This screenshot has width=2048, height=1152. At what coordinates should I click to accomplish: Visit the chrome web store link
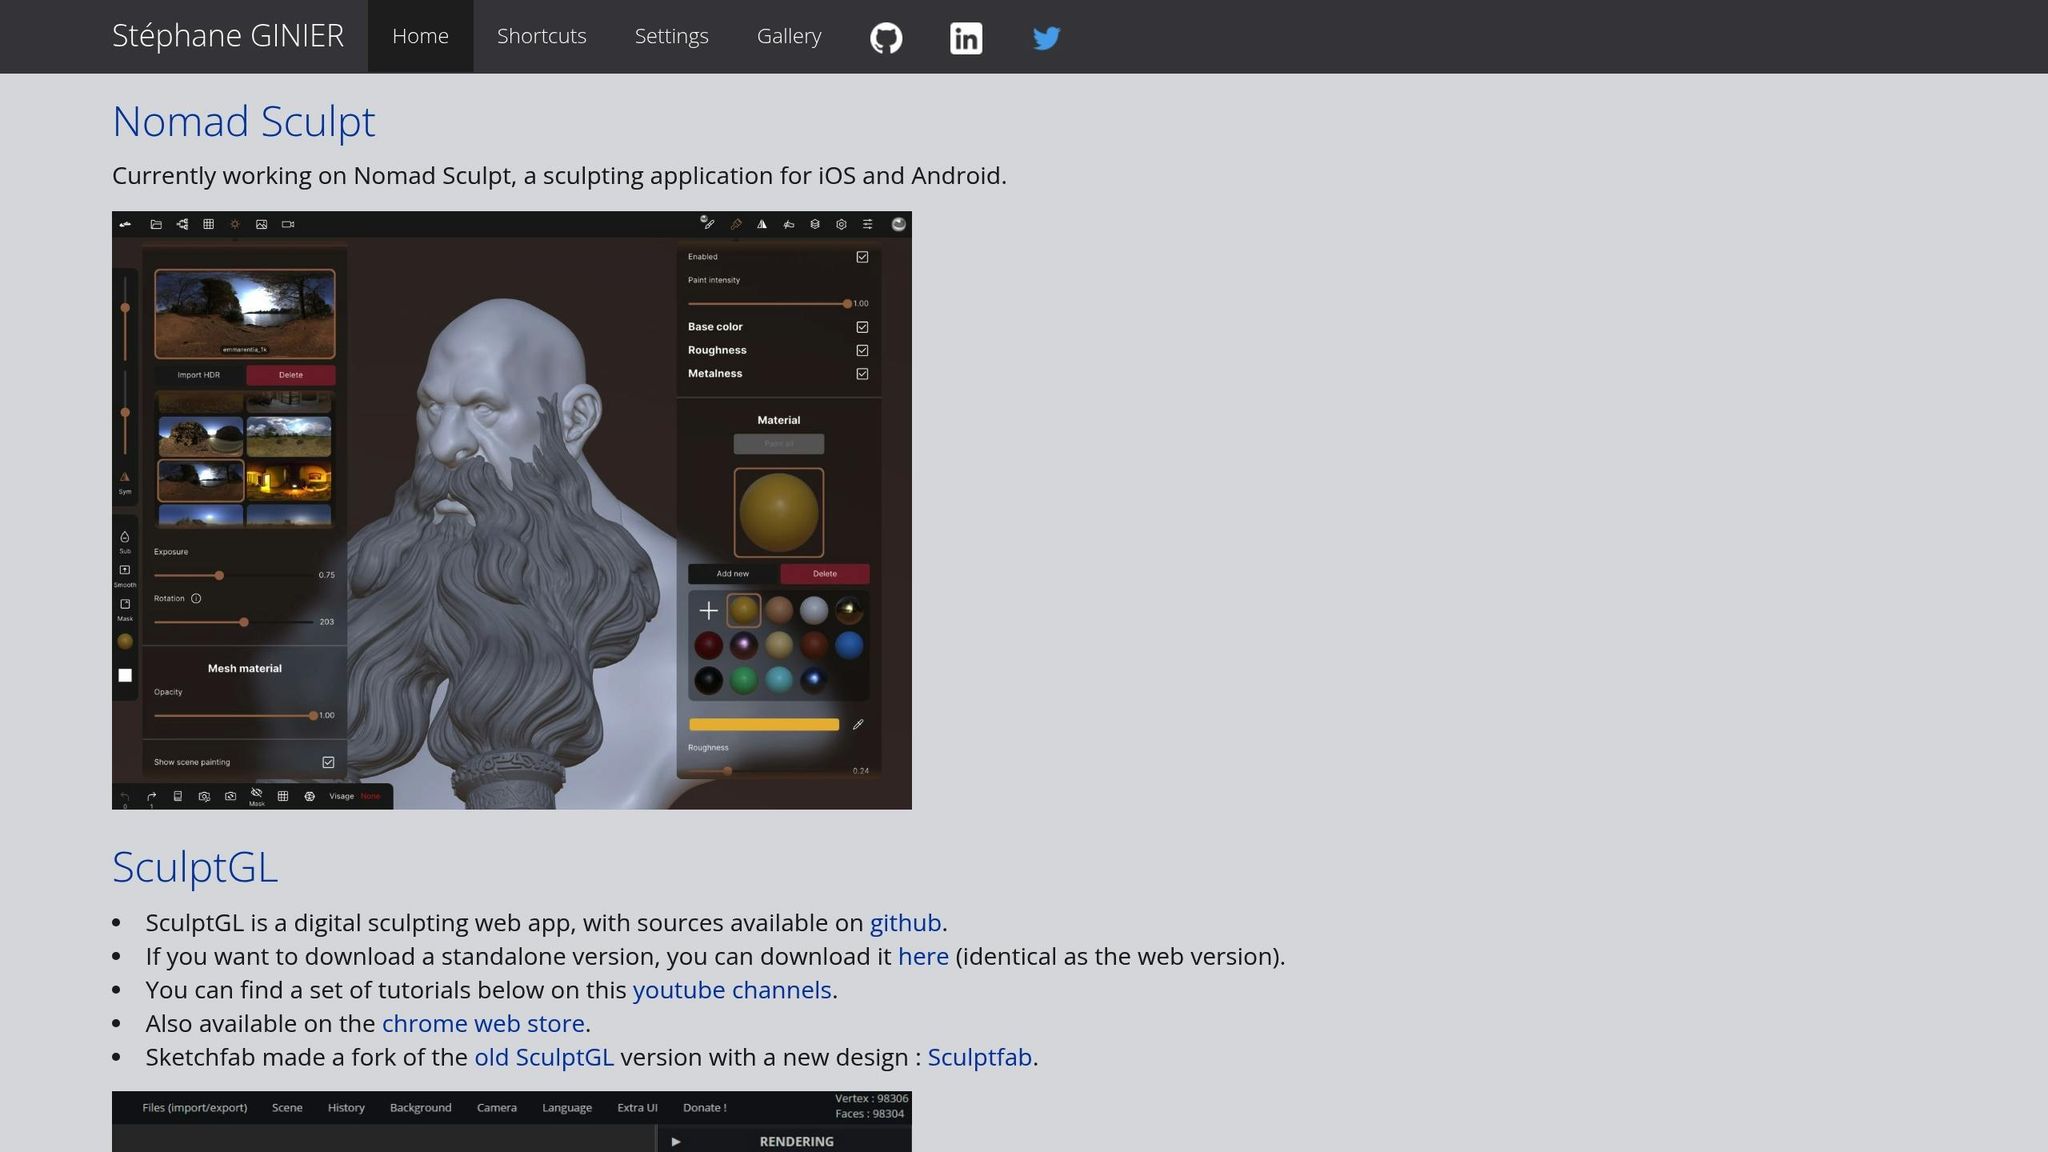[483, 1023]
